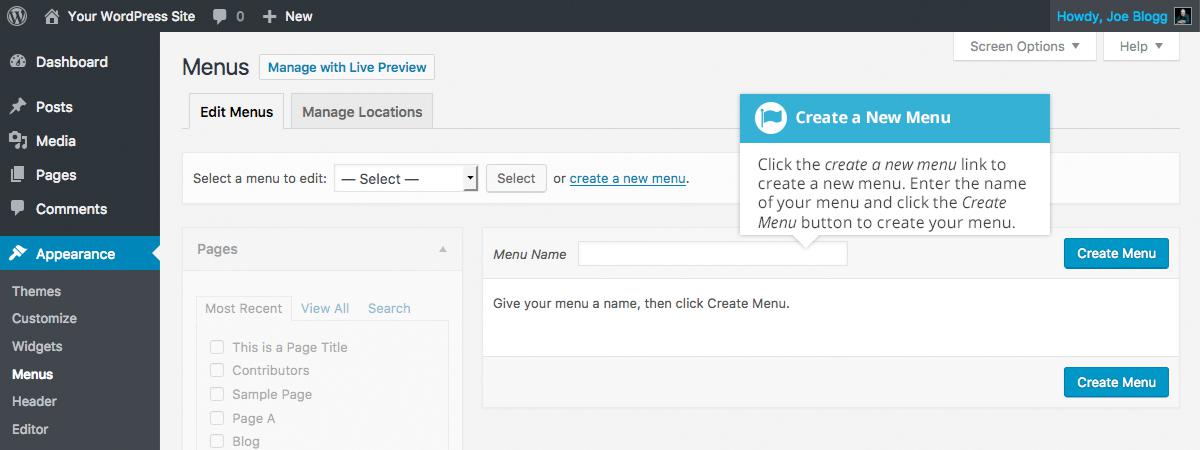Open the Comments sidebar menu item
The width and height of the screenshot is (1200, 450).
coord(80,209)
